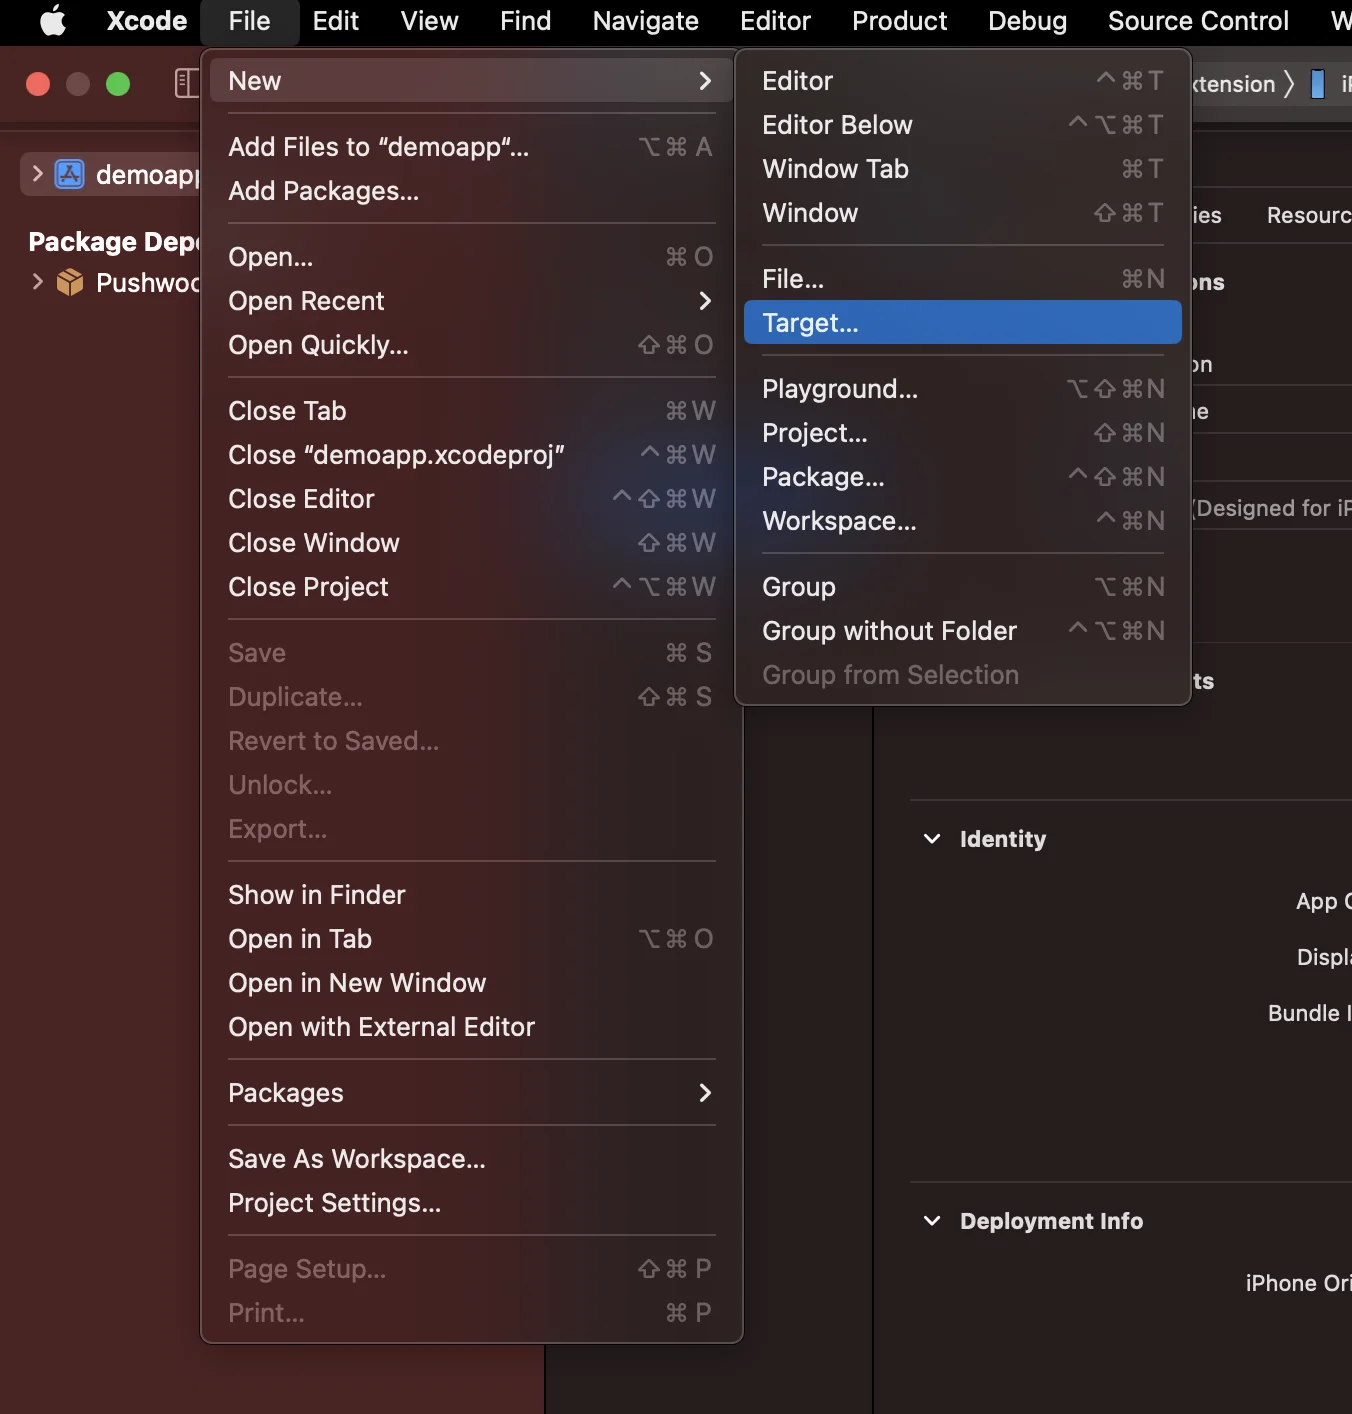
Task: Expand the demoapp project tree item
Action: point(37,174)
